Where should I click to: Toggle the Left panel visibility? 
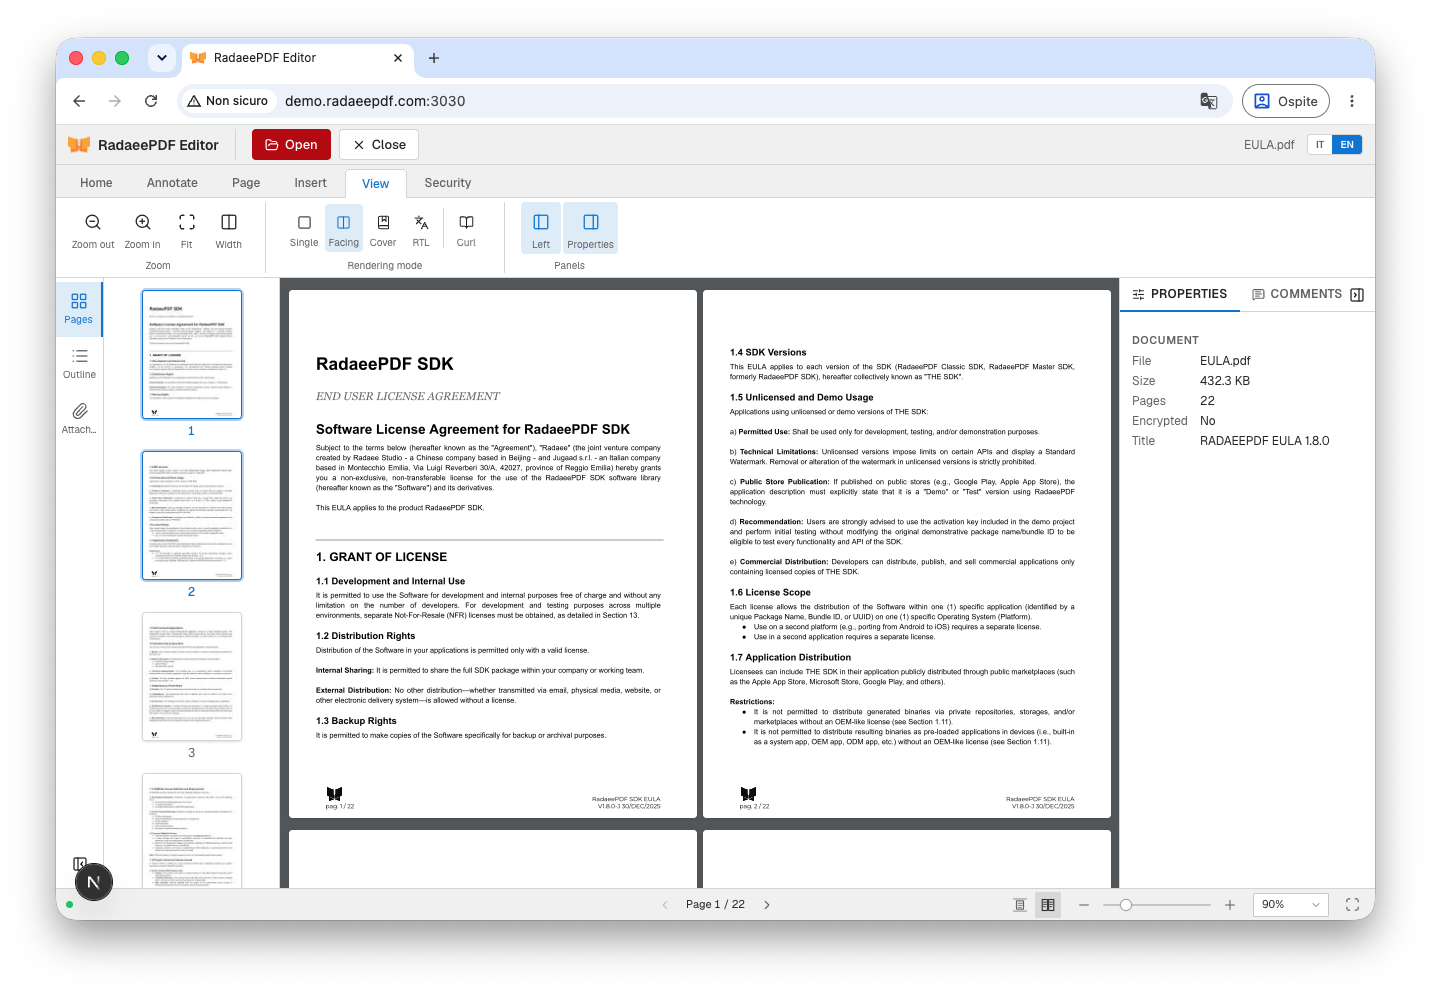coord(541,228)
